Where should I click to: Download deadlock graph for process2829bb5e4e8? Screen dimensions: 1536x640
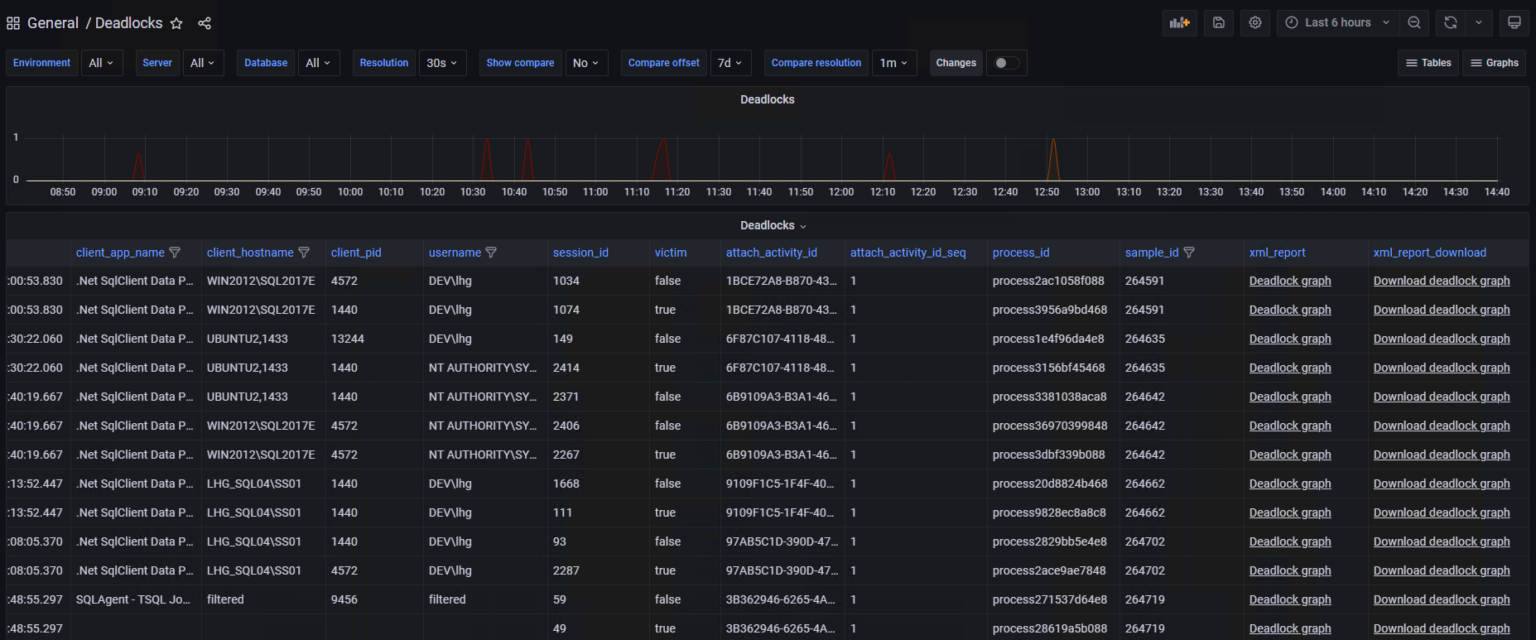(1441, 542)
